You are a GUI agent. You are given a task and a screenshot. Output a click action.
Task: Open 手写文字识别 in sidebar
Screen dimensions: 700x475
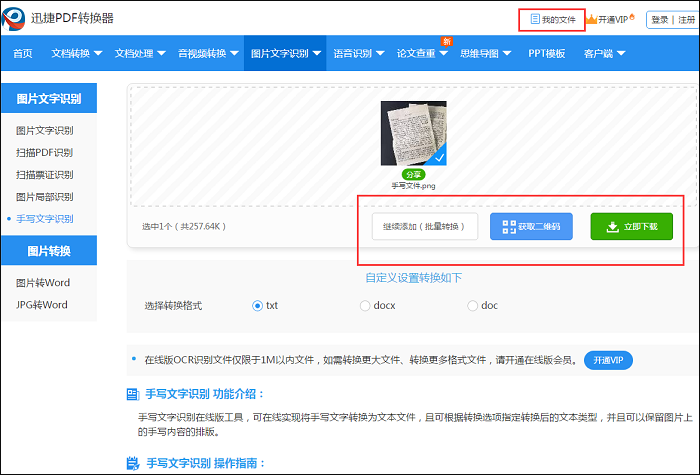[x=45, y=219]
